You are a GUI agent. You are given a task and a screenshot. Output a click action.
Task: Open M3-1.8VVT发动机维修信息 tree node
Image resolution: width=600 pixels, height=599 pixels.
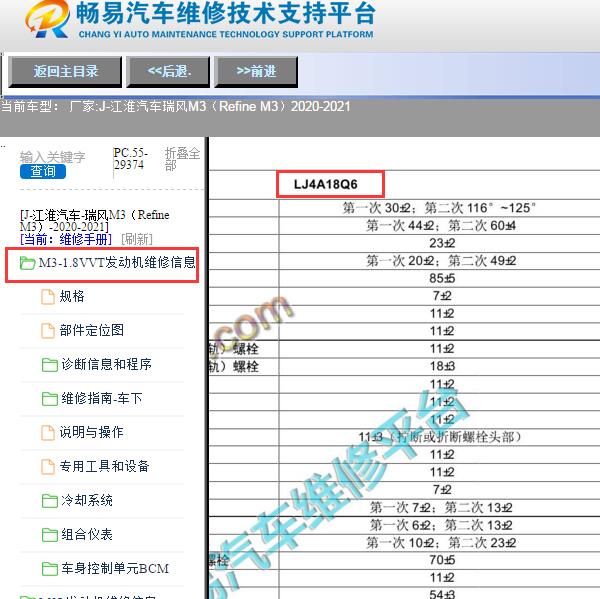[117, 263]
